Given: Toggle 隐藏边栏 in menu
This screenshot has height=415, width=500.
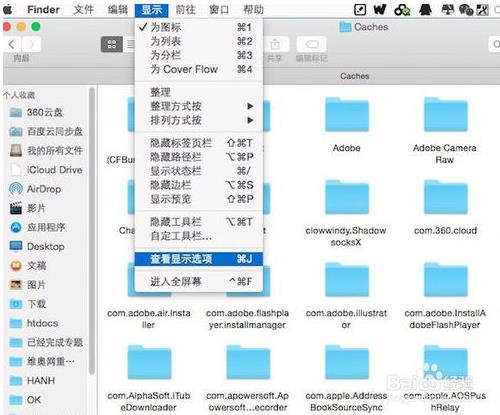Looking at the screenshot, I should click(x=199, y=185).
